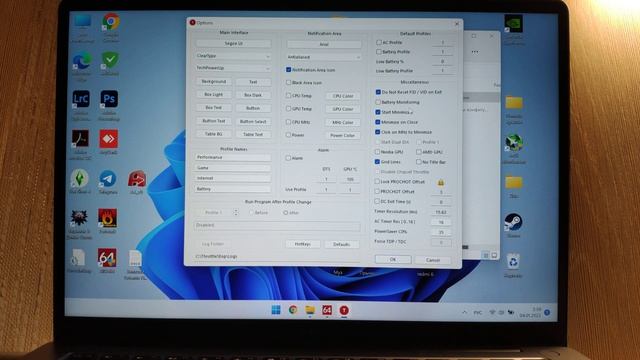Show hidden icons in the system tray

click(x=464, y=313)
